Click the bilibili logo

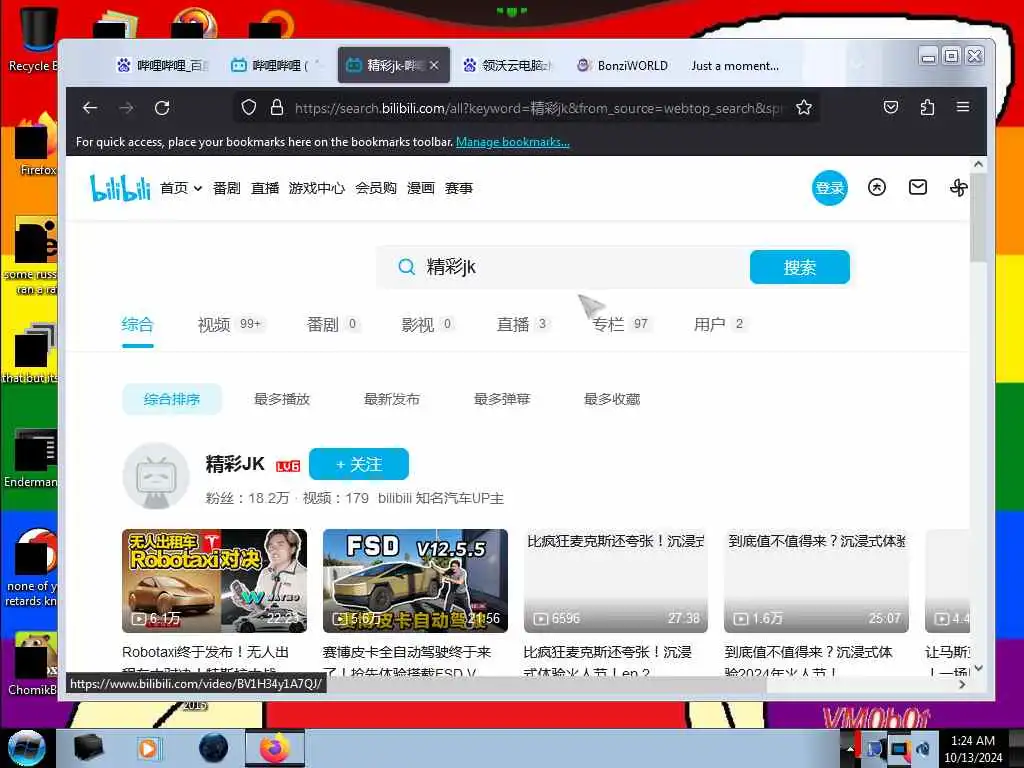pyautogui.click(x=120, y=188)
